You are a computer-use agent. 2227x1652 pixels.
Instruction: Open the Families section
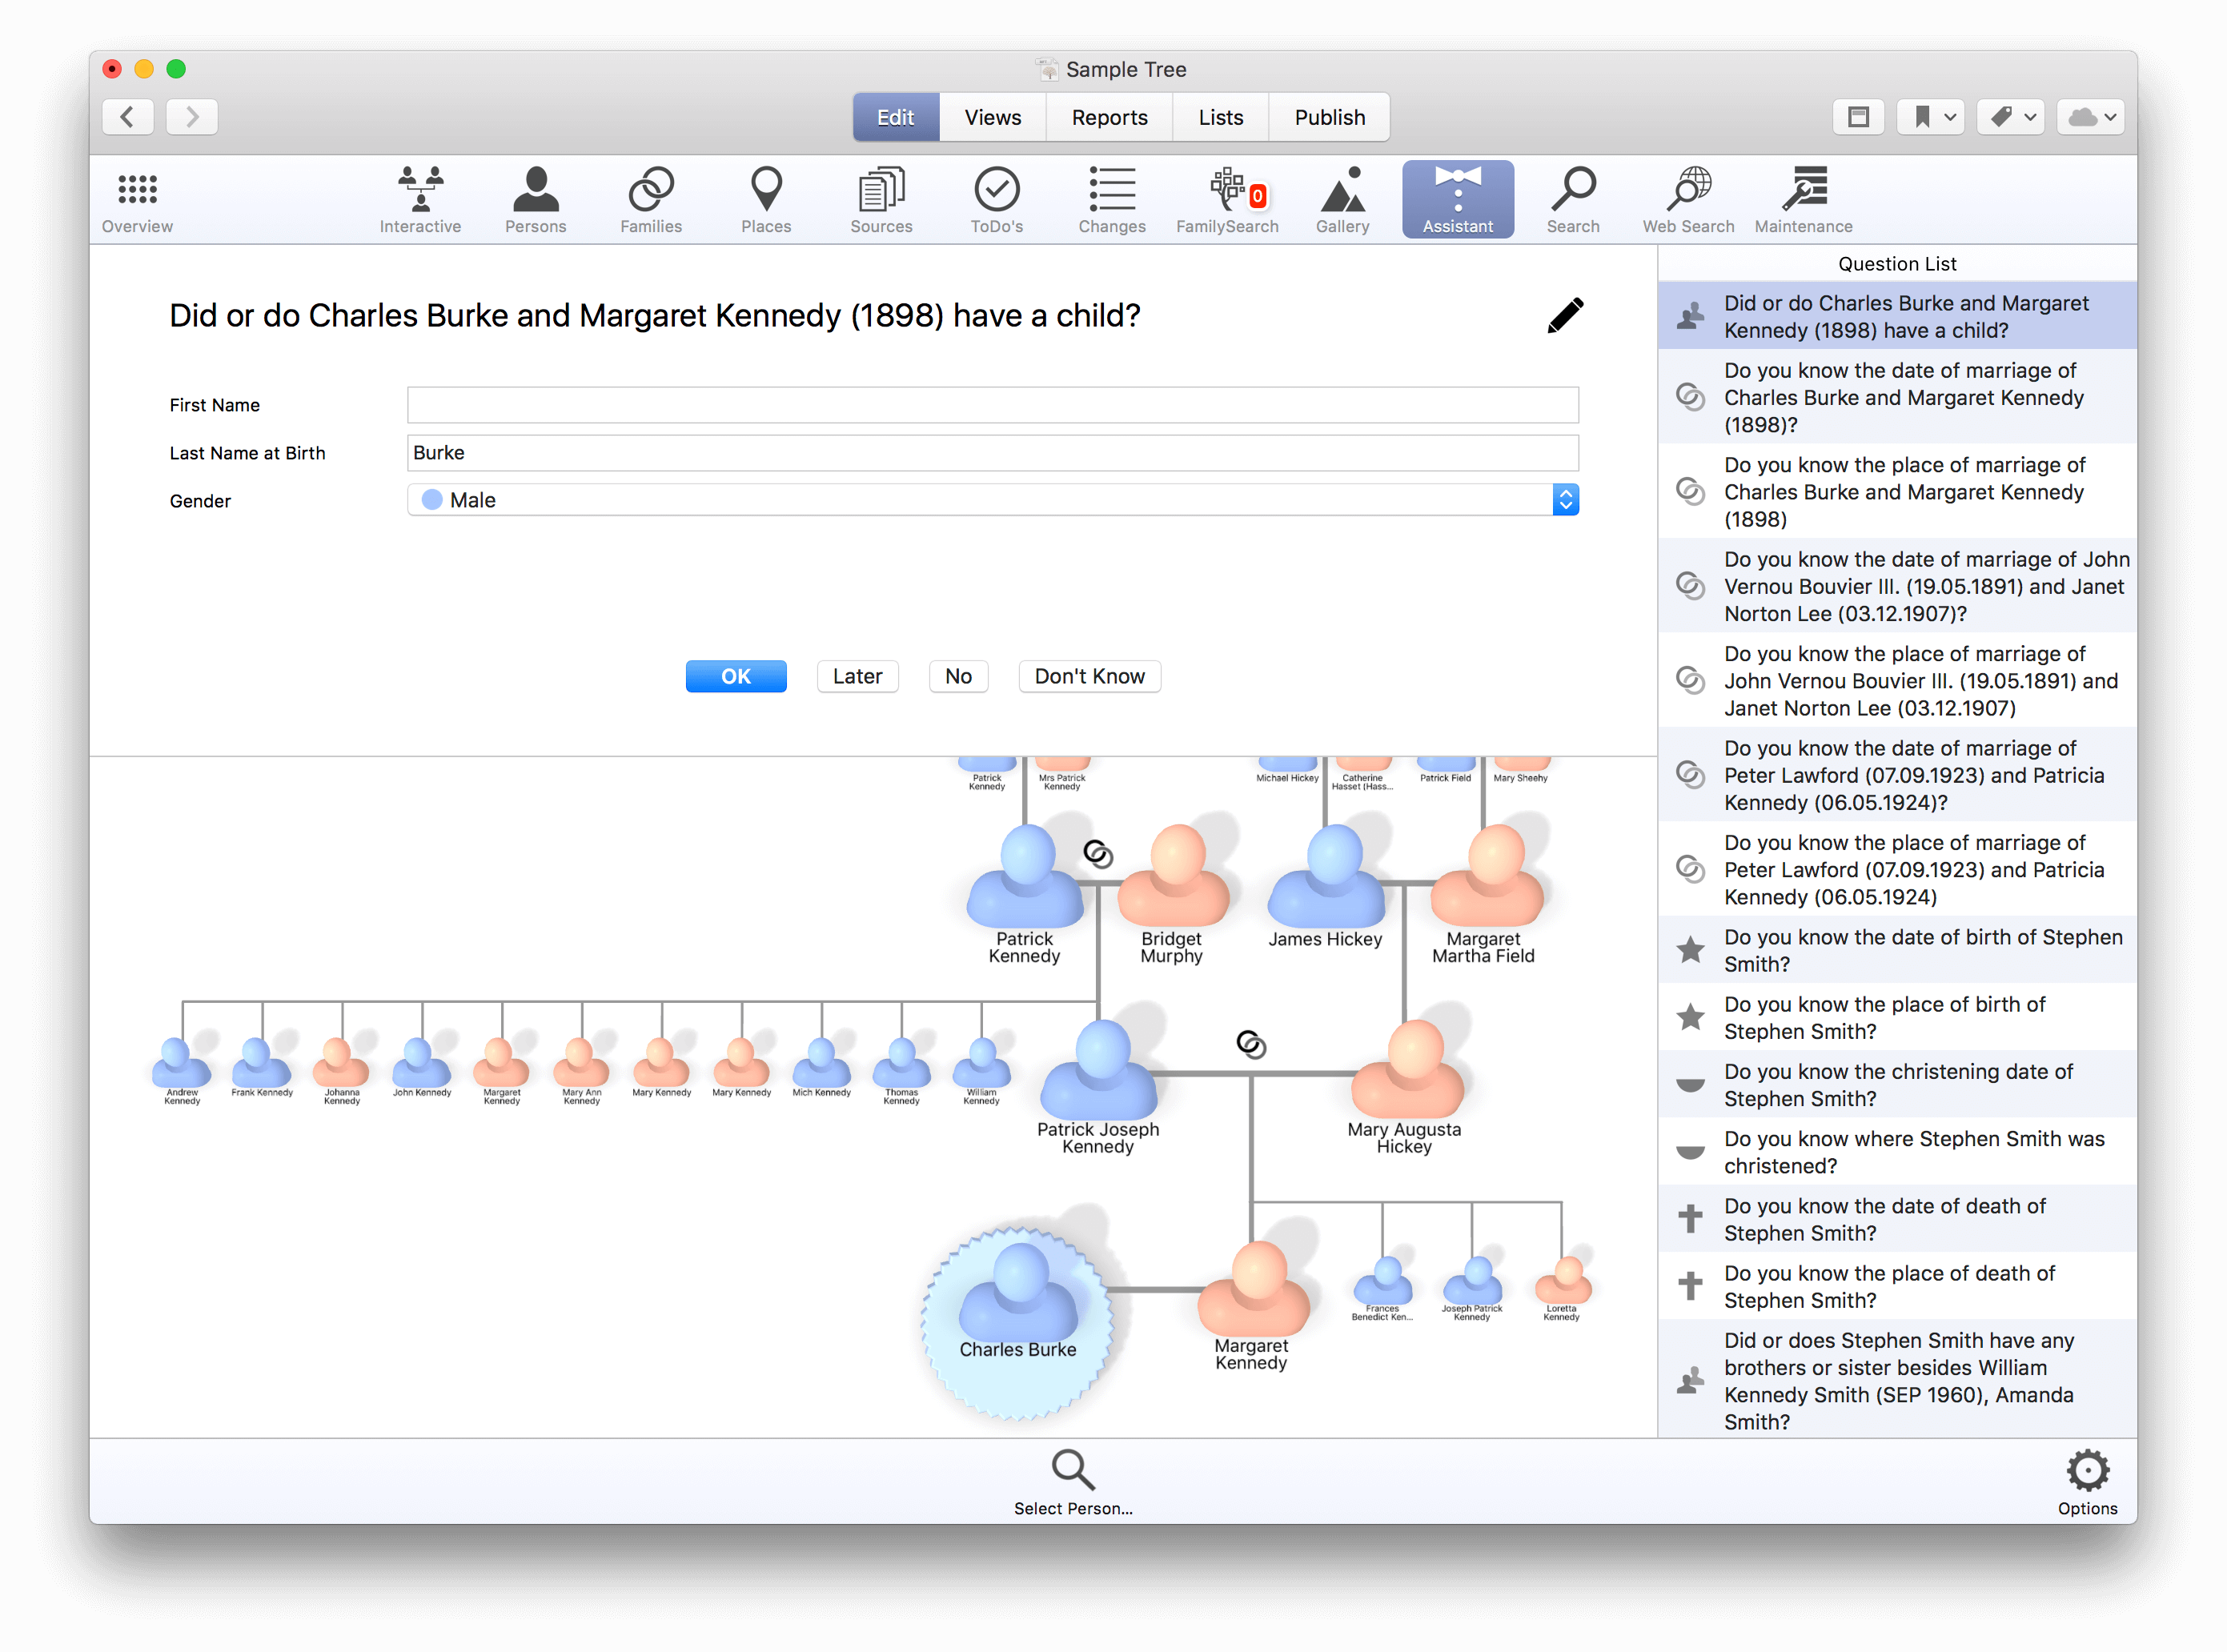click(x=651, y=200)
